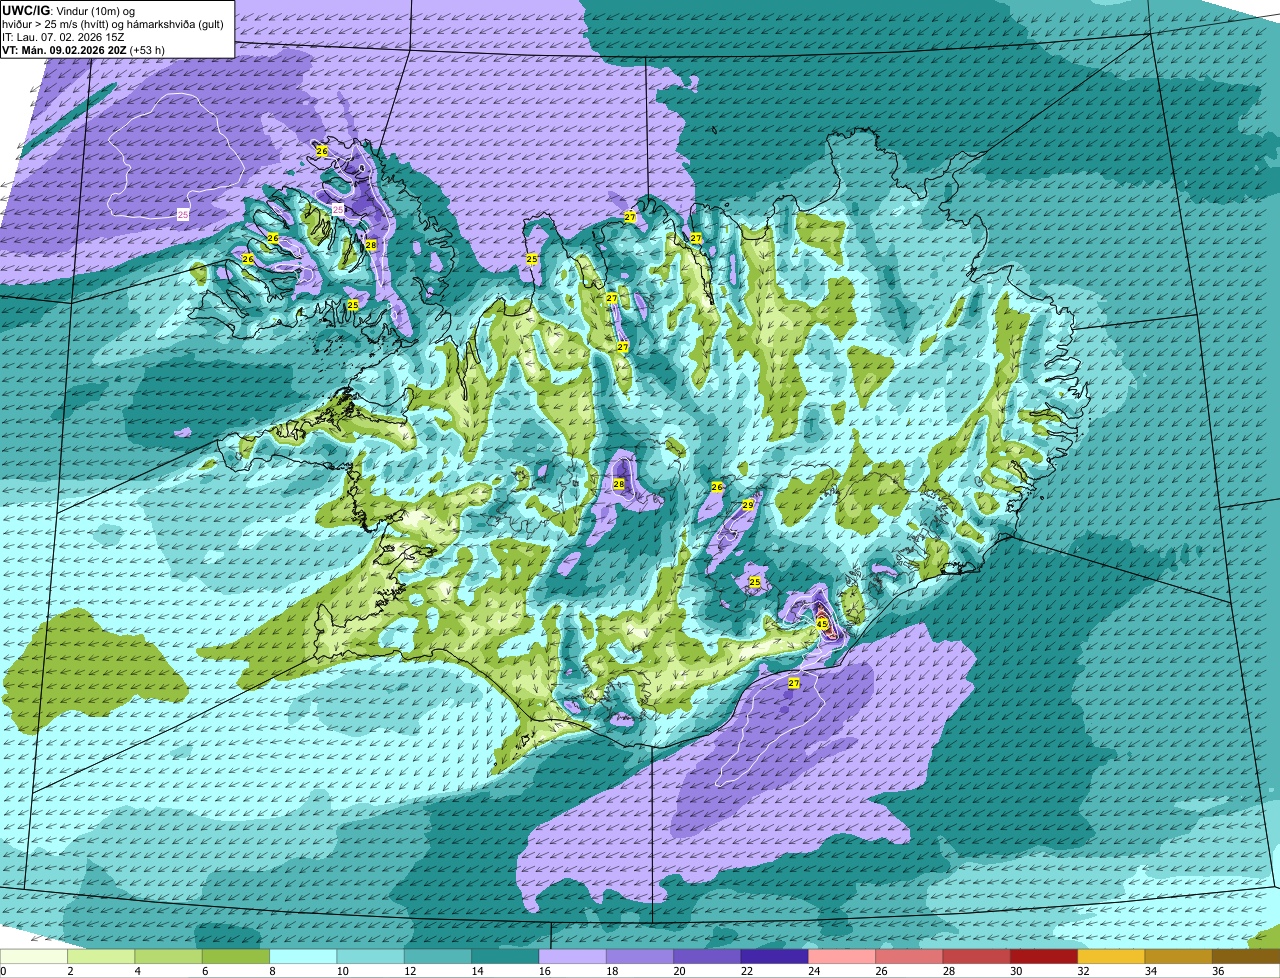Viewport: 1280px width, 978px height.
Task: Pick the 26–28 m/s salmon legend swatch
Action: 909,957
